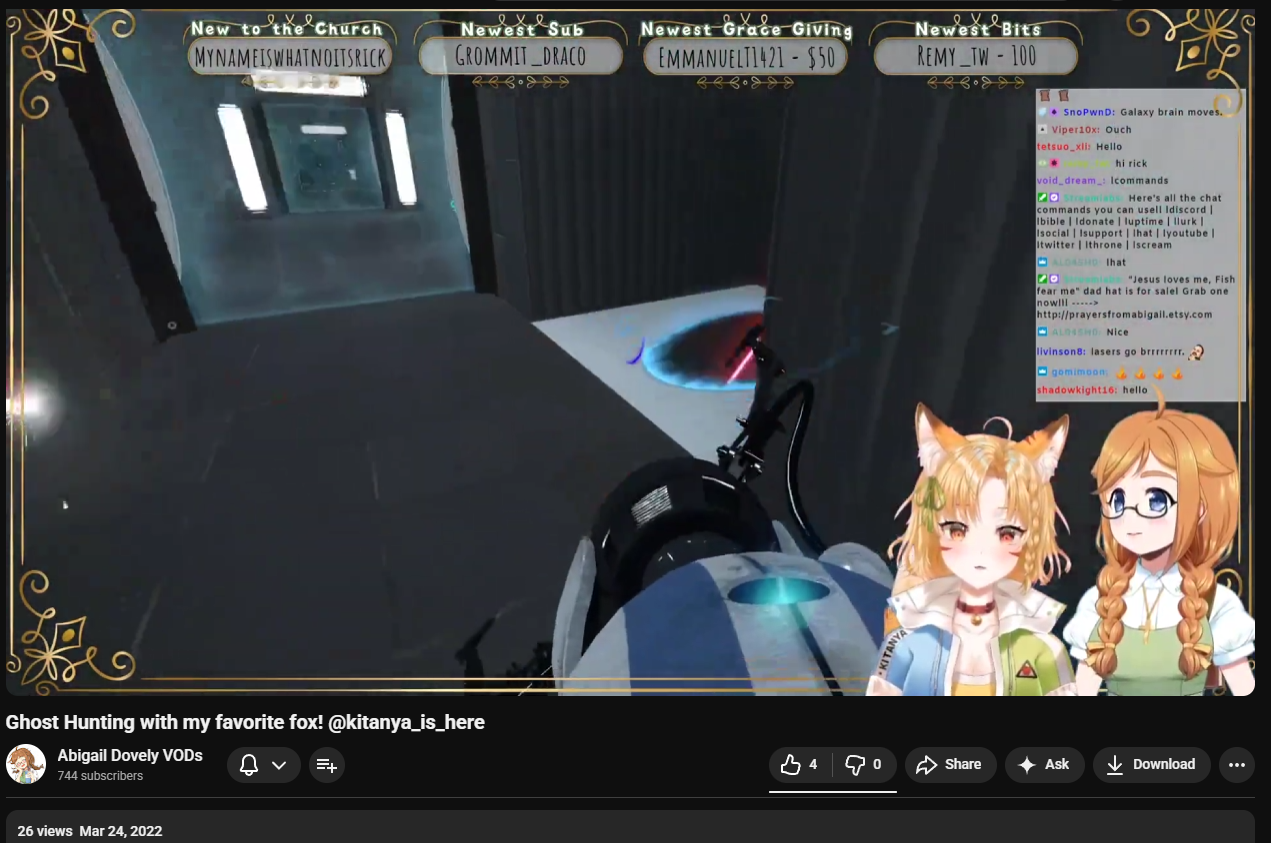Click the 744 subscribers text
Viewport: 1271px width, 843px height.
(100, 776)
